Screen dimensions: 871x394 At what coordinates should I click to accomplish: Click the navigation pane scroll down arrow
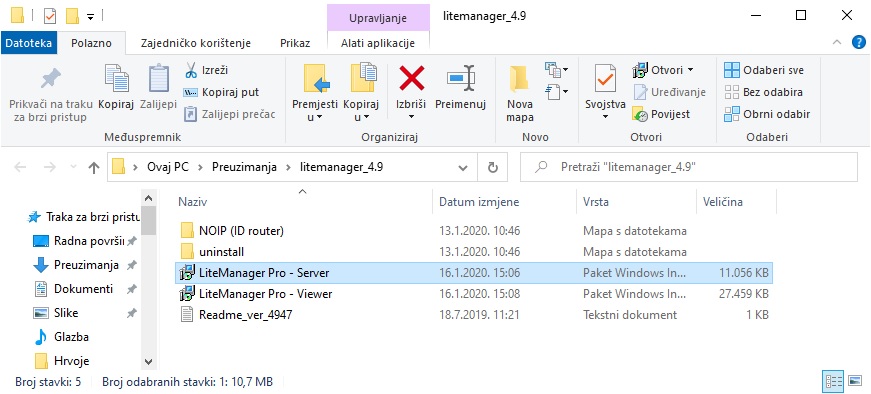148,361
